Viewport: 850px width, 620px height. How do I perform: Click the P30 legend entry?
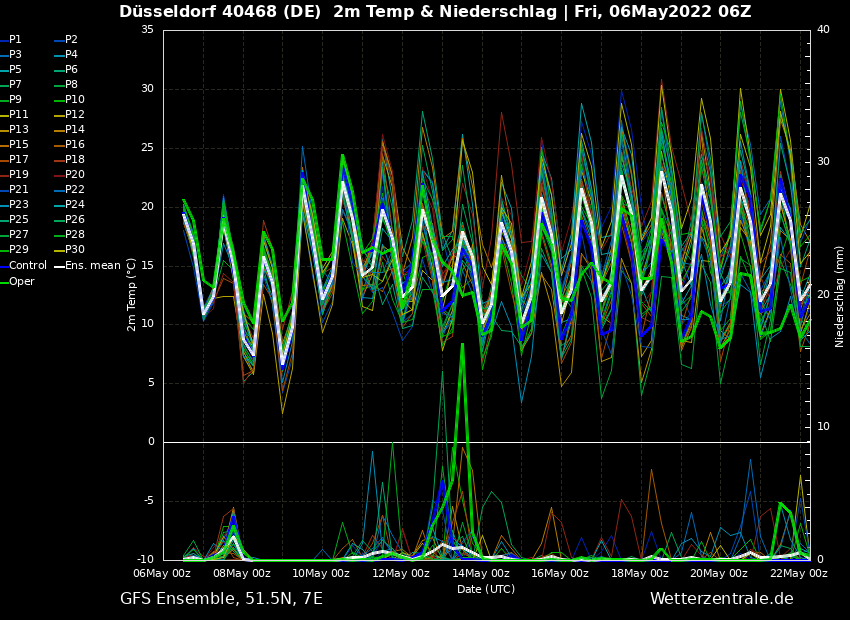pos(75,250)
